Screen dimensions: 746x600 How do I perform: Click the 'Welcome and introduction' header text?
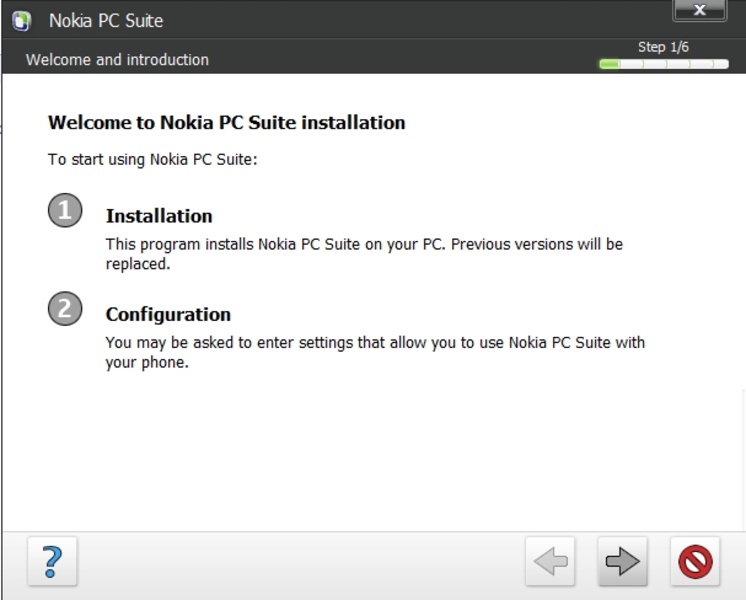tap(117, 60)
